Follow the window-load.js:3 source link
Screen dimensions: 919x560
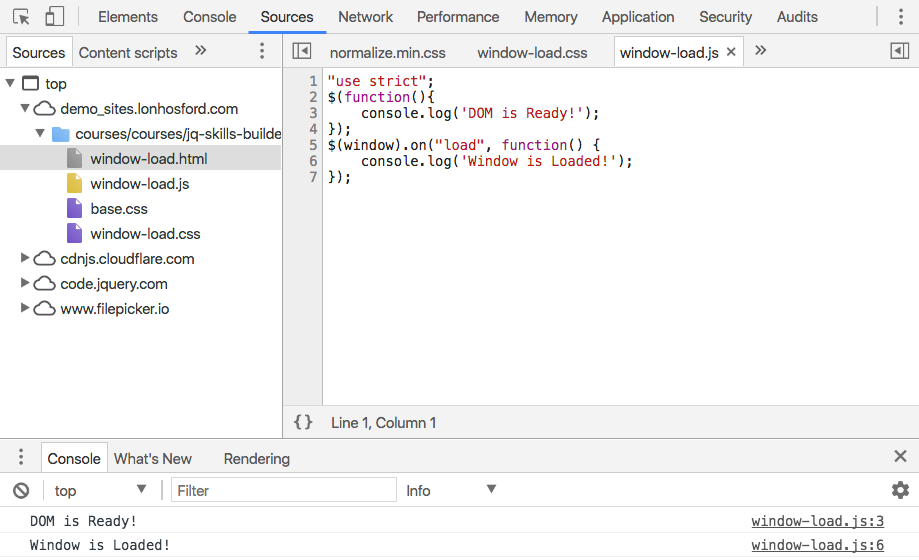[x=818, y=521]
